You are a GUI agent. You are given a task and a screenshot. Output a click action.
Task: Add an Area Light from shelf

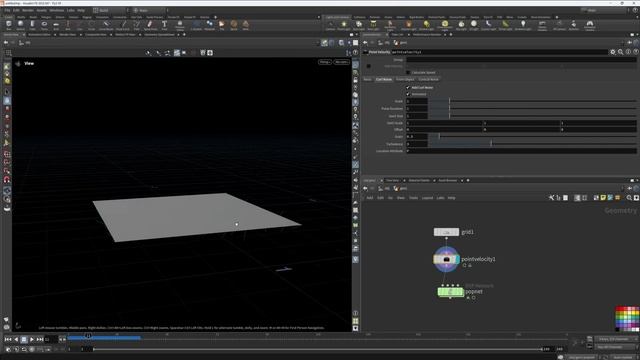point(373,25)
